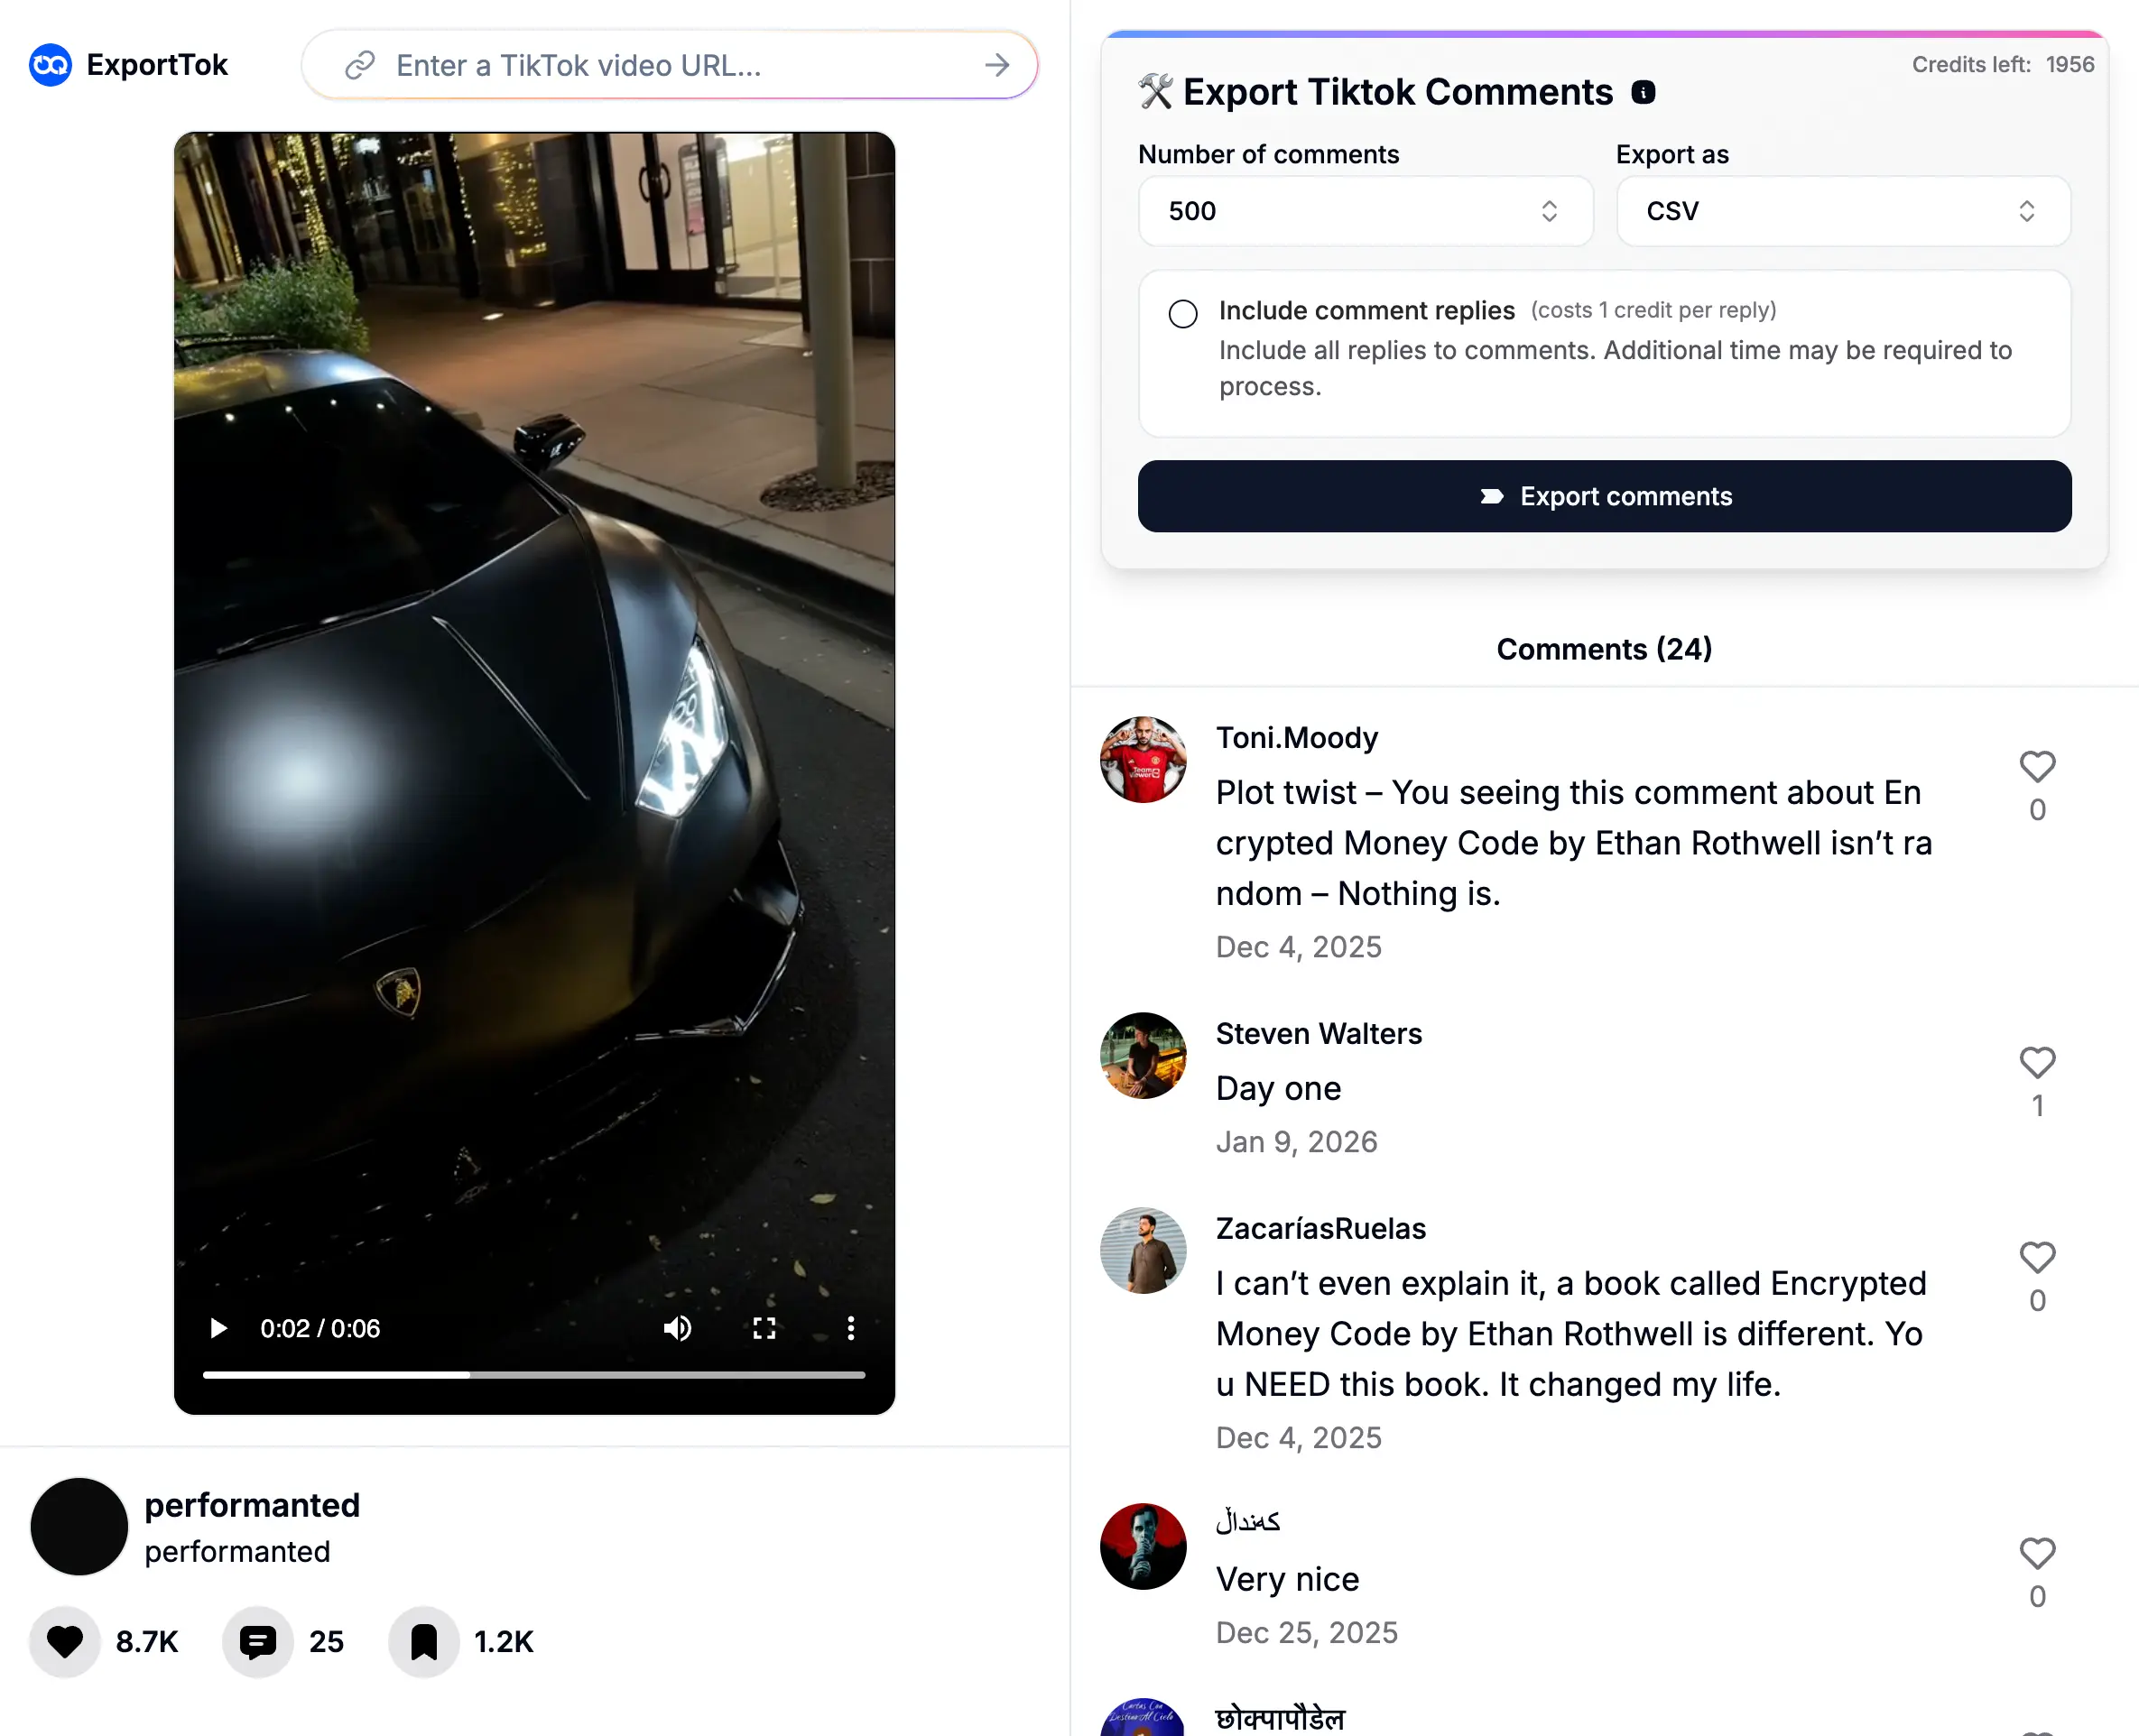This screenshot has height=1736, width=2139.
Task: Open the Export as CSV dropdown
Action: 1843,211
